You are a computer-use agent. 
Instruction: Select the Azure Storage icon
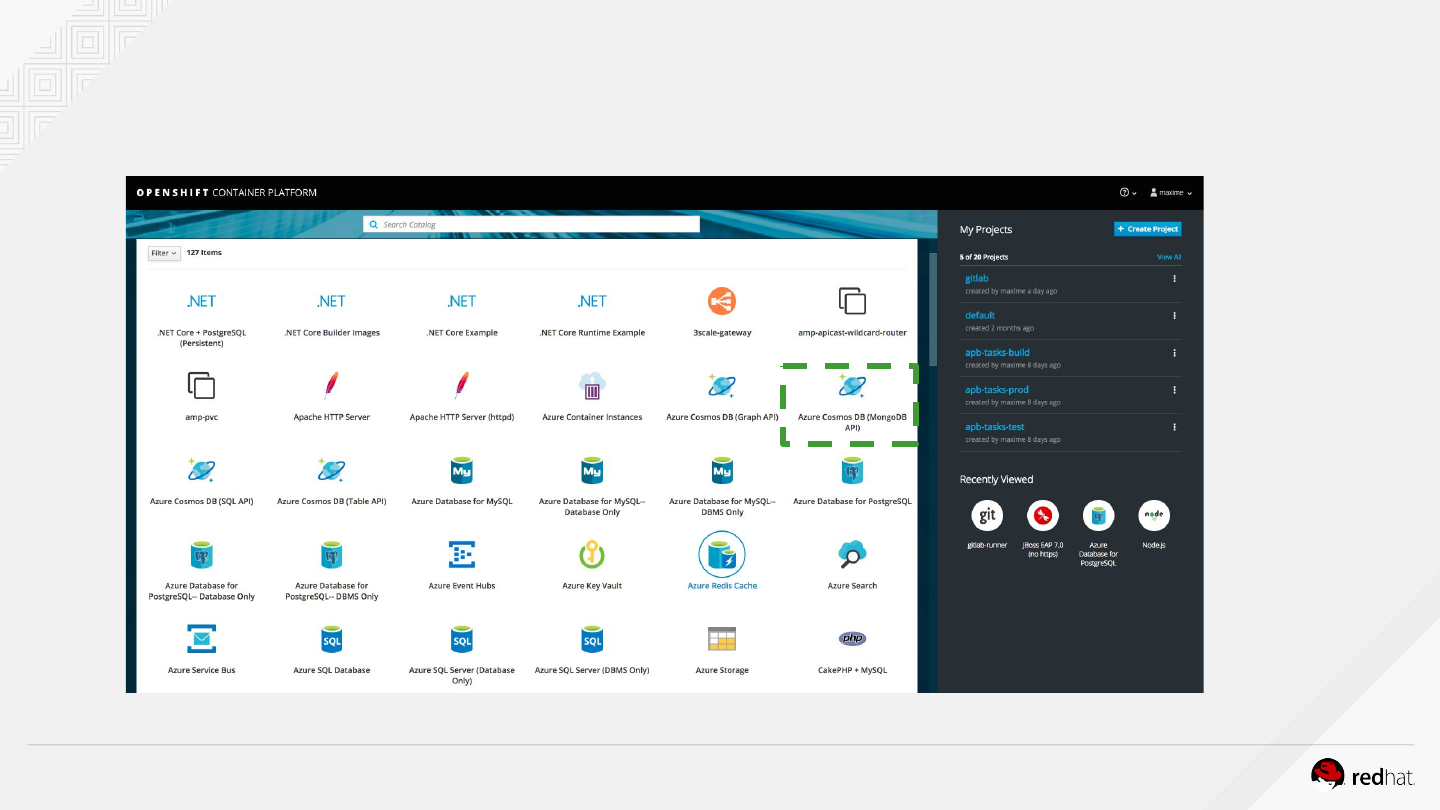coord(722,639)
